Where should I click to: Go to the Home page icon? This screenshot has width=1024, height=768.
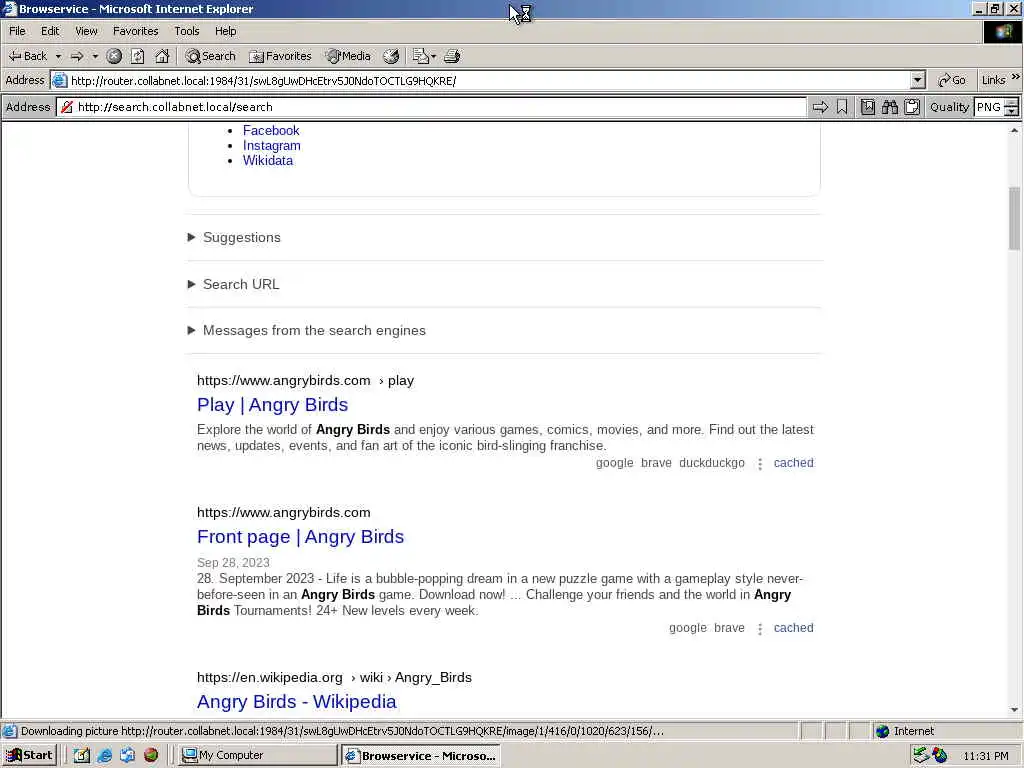162,56
